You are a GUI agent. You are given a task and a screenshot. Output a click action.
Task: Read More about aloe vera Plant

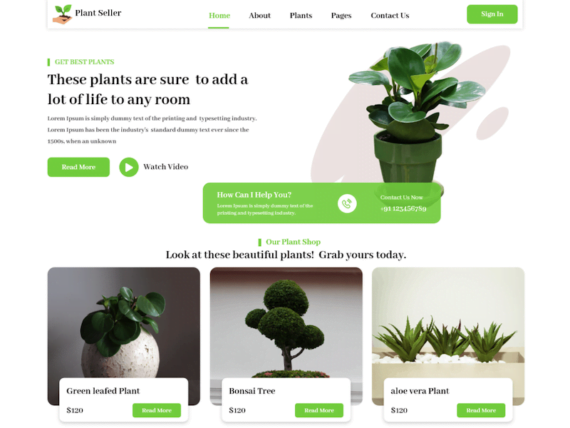[x=481, y=410]
